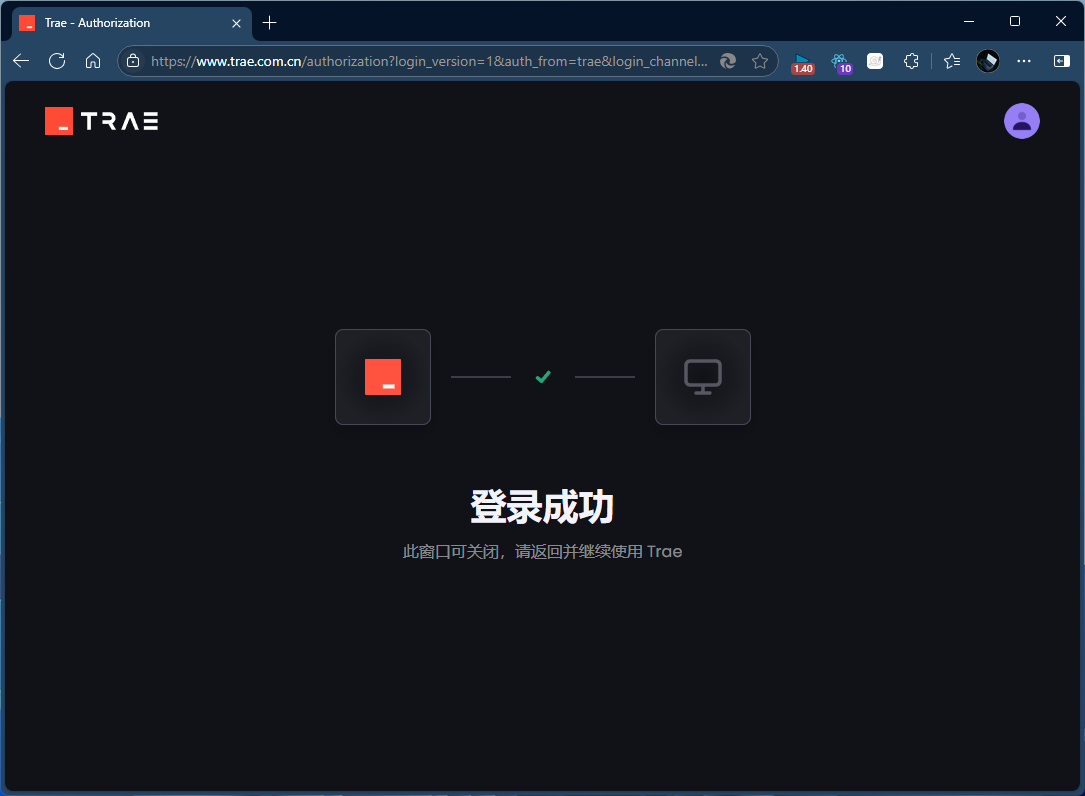Click the 登录成功 heading

coord(542,507)
